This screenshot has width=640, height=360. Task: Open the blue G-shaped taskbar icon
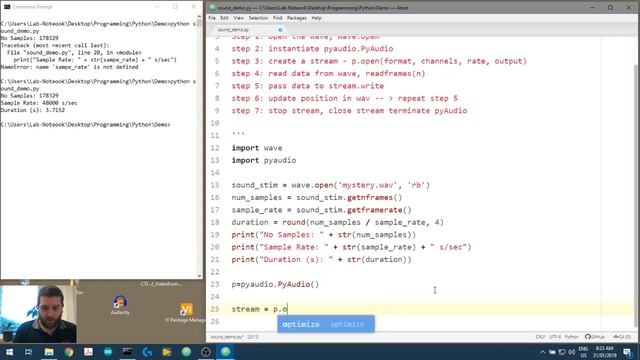(147, 352)
